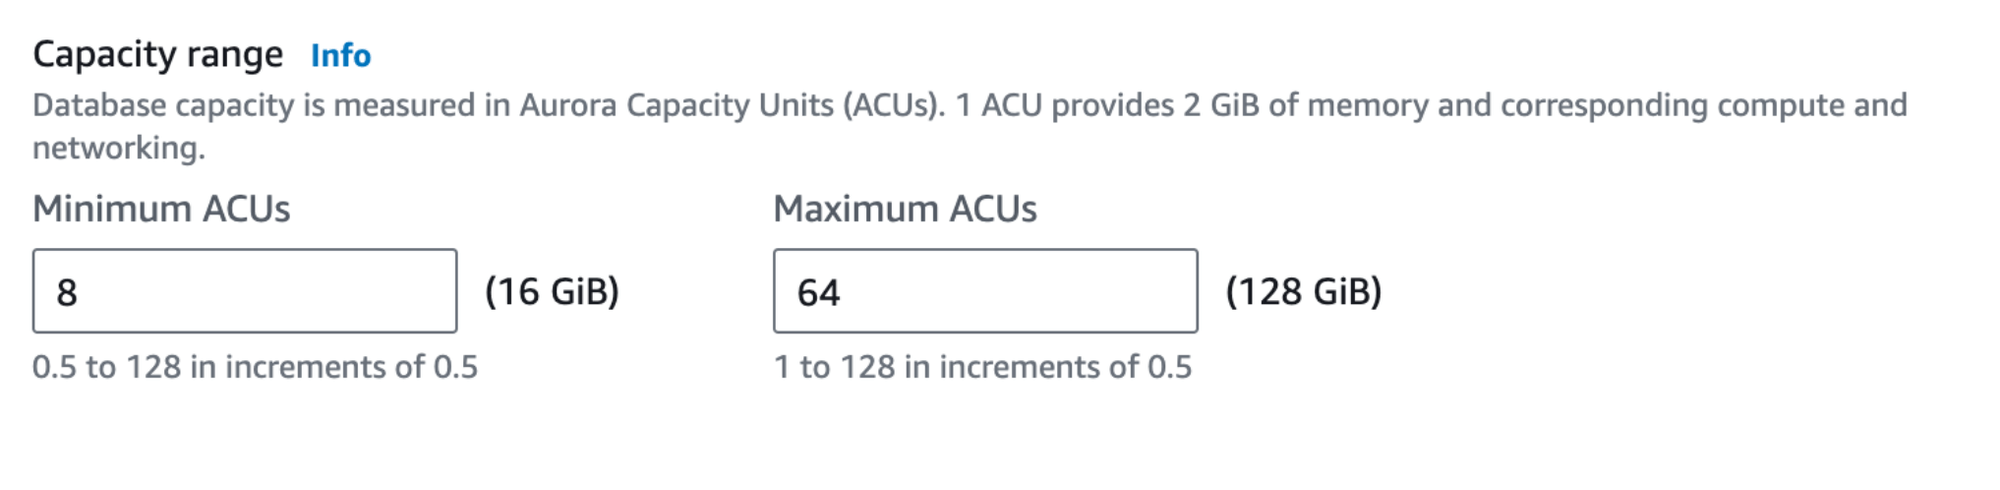The image size is (2000, 490).
Task: Click the word "networking." in the description
Action: point(118,148)
